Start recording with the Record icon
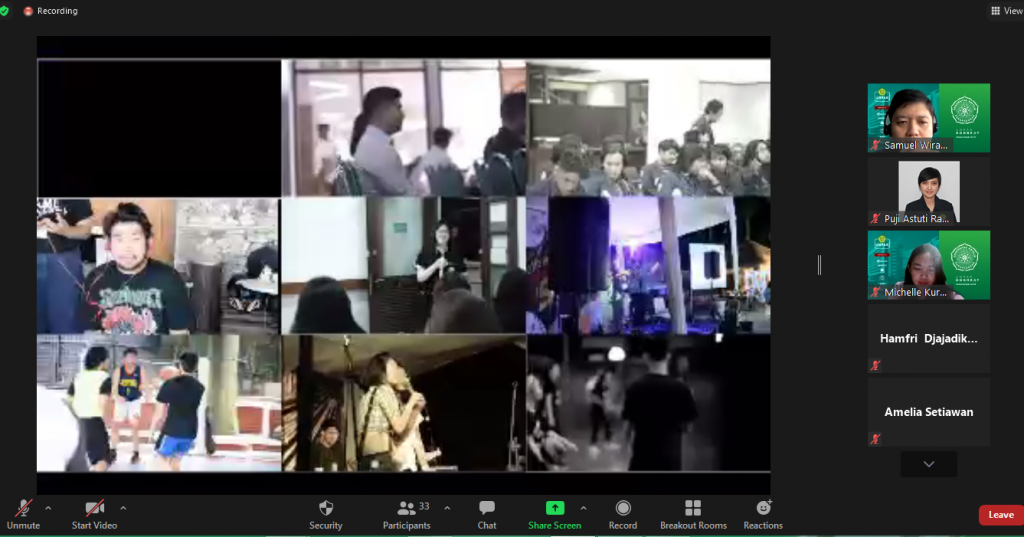This screenshot has width=1024, height=537. point(623,509)
